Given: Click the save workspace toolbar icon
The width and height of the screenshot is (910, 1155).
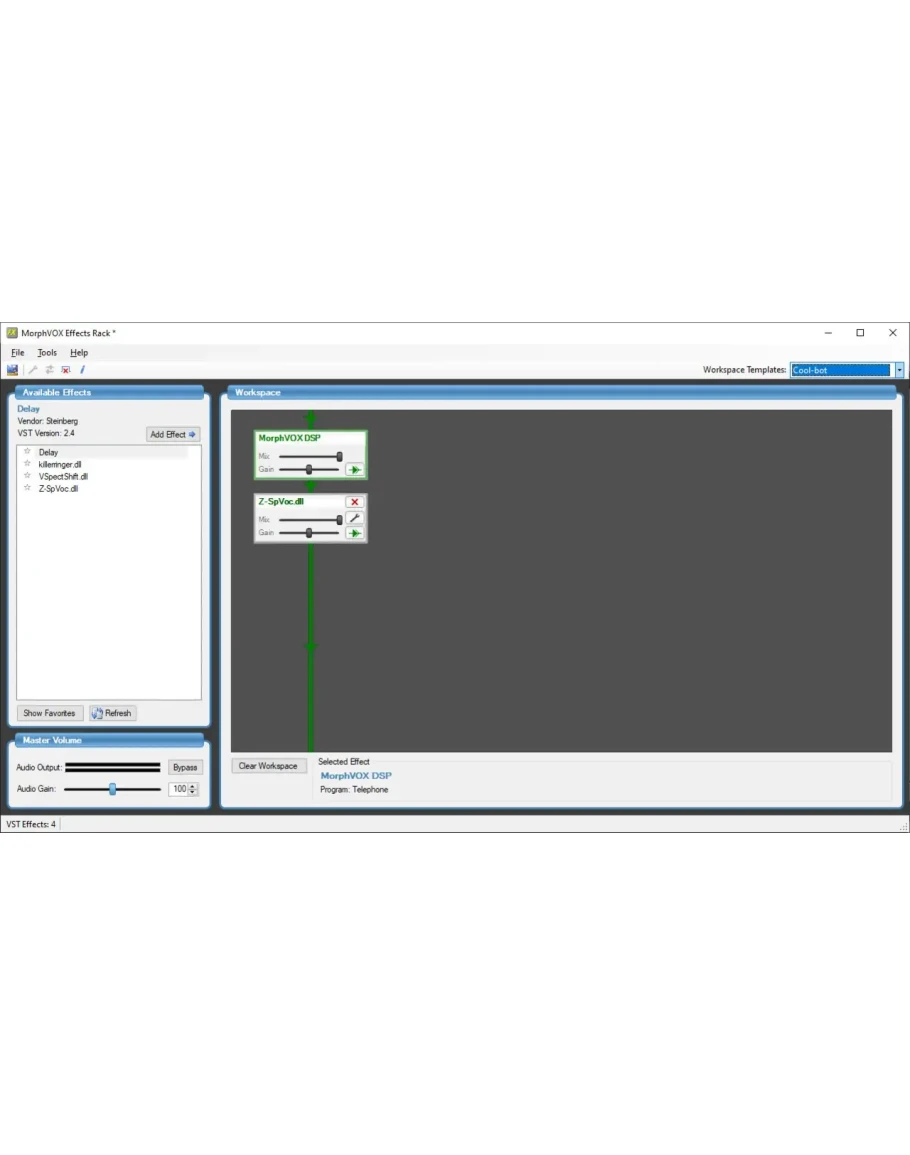Looking at the screenshot, I should point(13,370).
